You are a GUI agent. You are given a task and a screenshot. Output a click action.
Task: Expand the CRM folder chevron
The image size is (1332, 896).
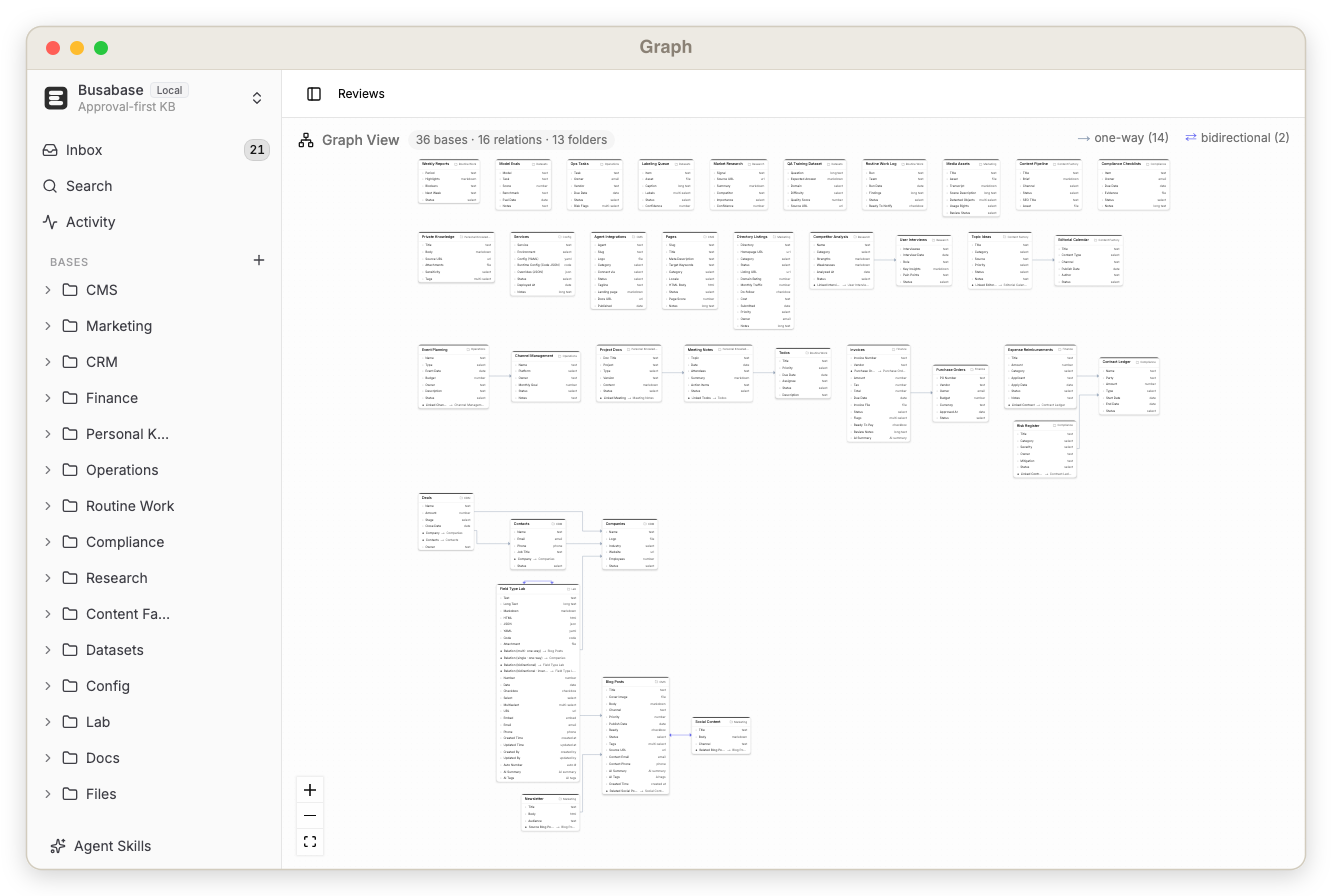pyautogui.click(x=47, y=362)
